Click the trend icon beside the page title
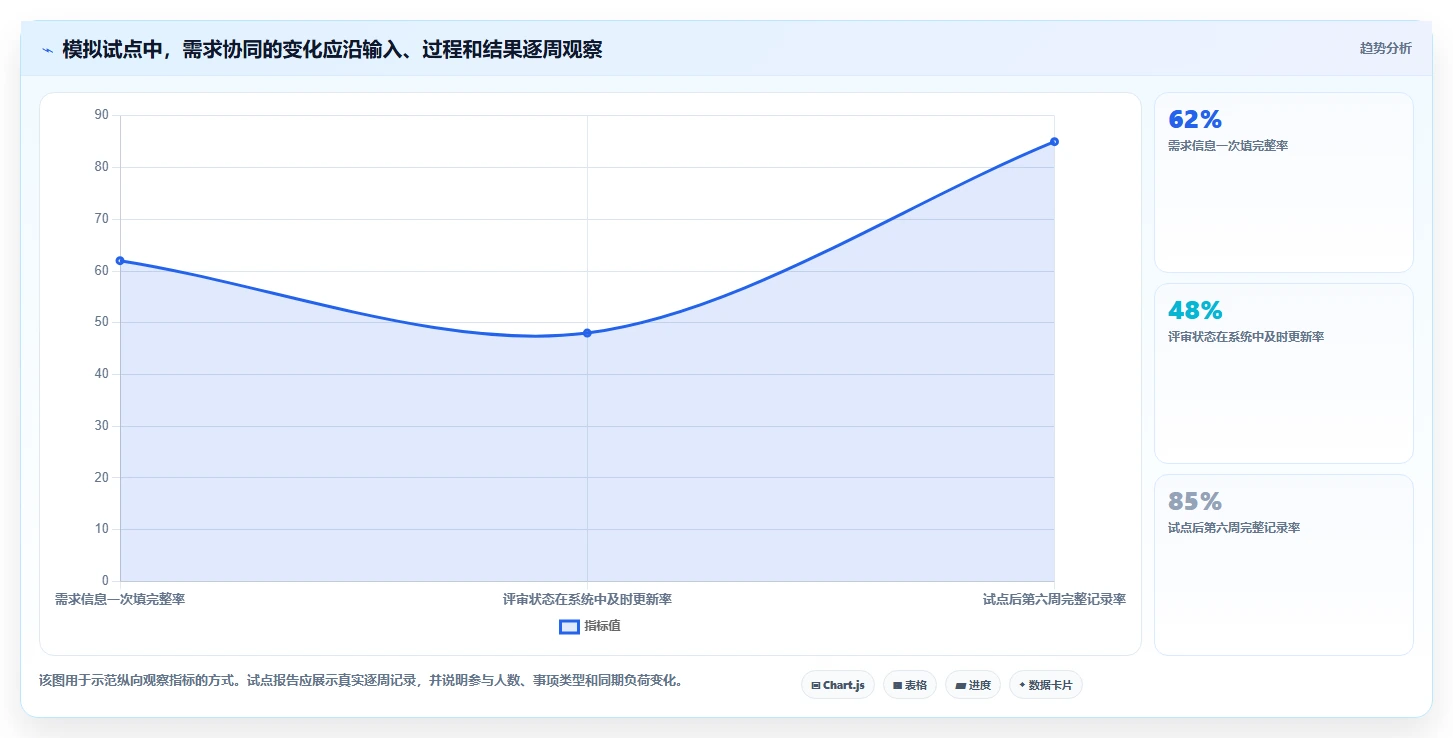Viewport: 1453px width, 738px height. pyautogui.click(x=47, y=50)
